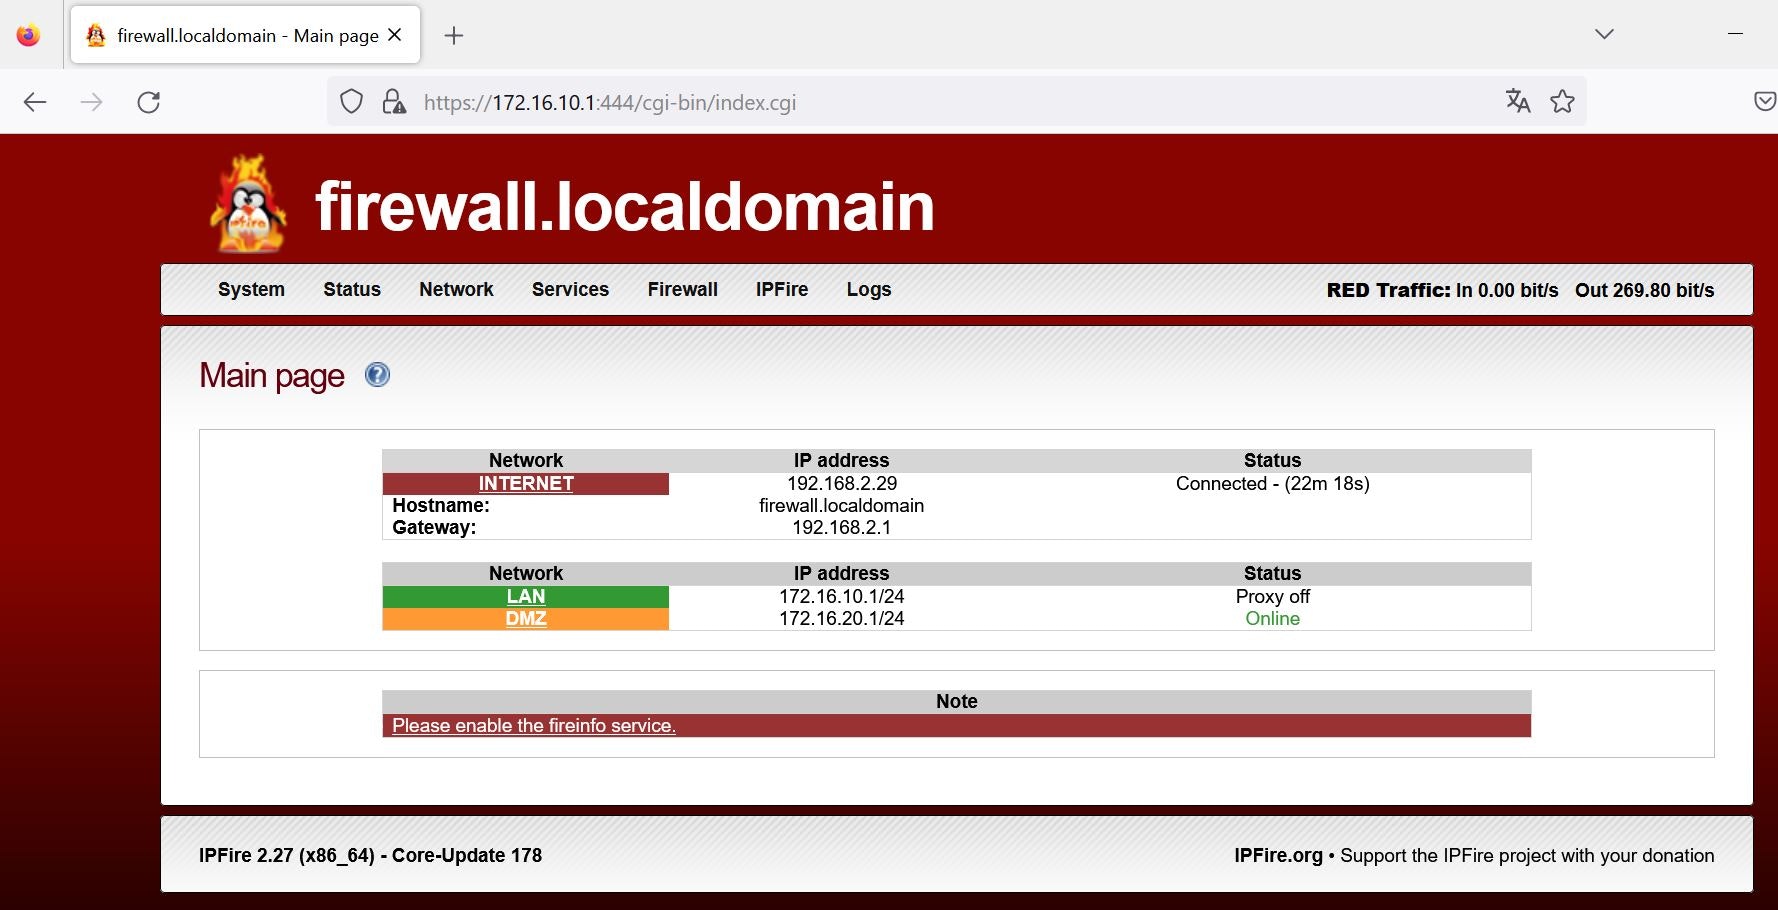Click 'Support the IPFire project with your donation'
The image size is (1778, 910).
click(1527, 855)
